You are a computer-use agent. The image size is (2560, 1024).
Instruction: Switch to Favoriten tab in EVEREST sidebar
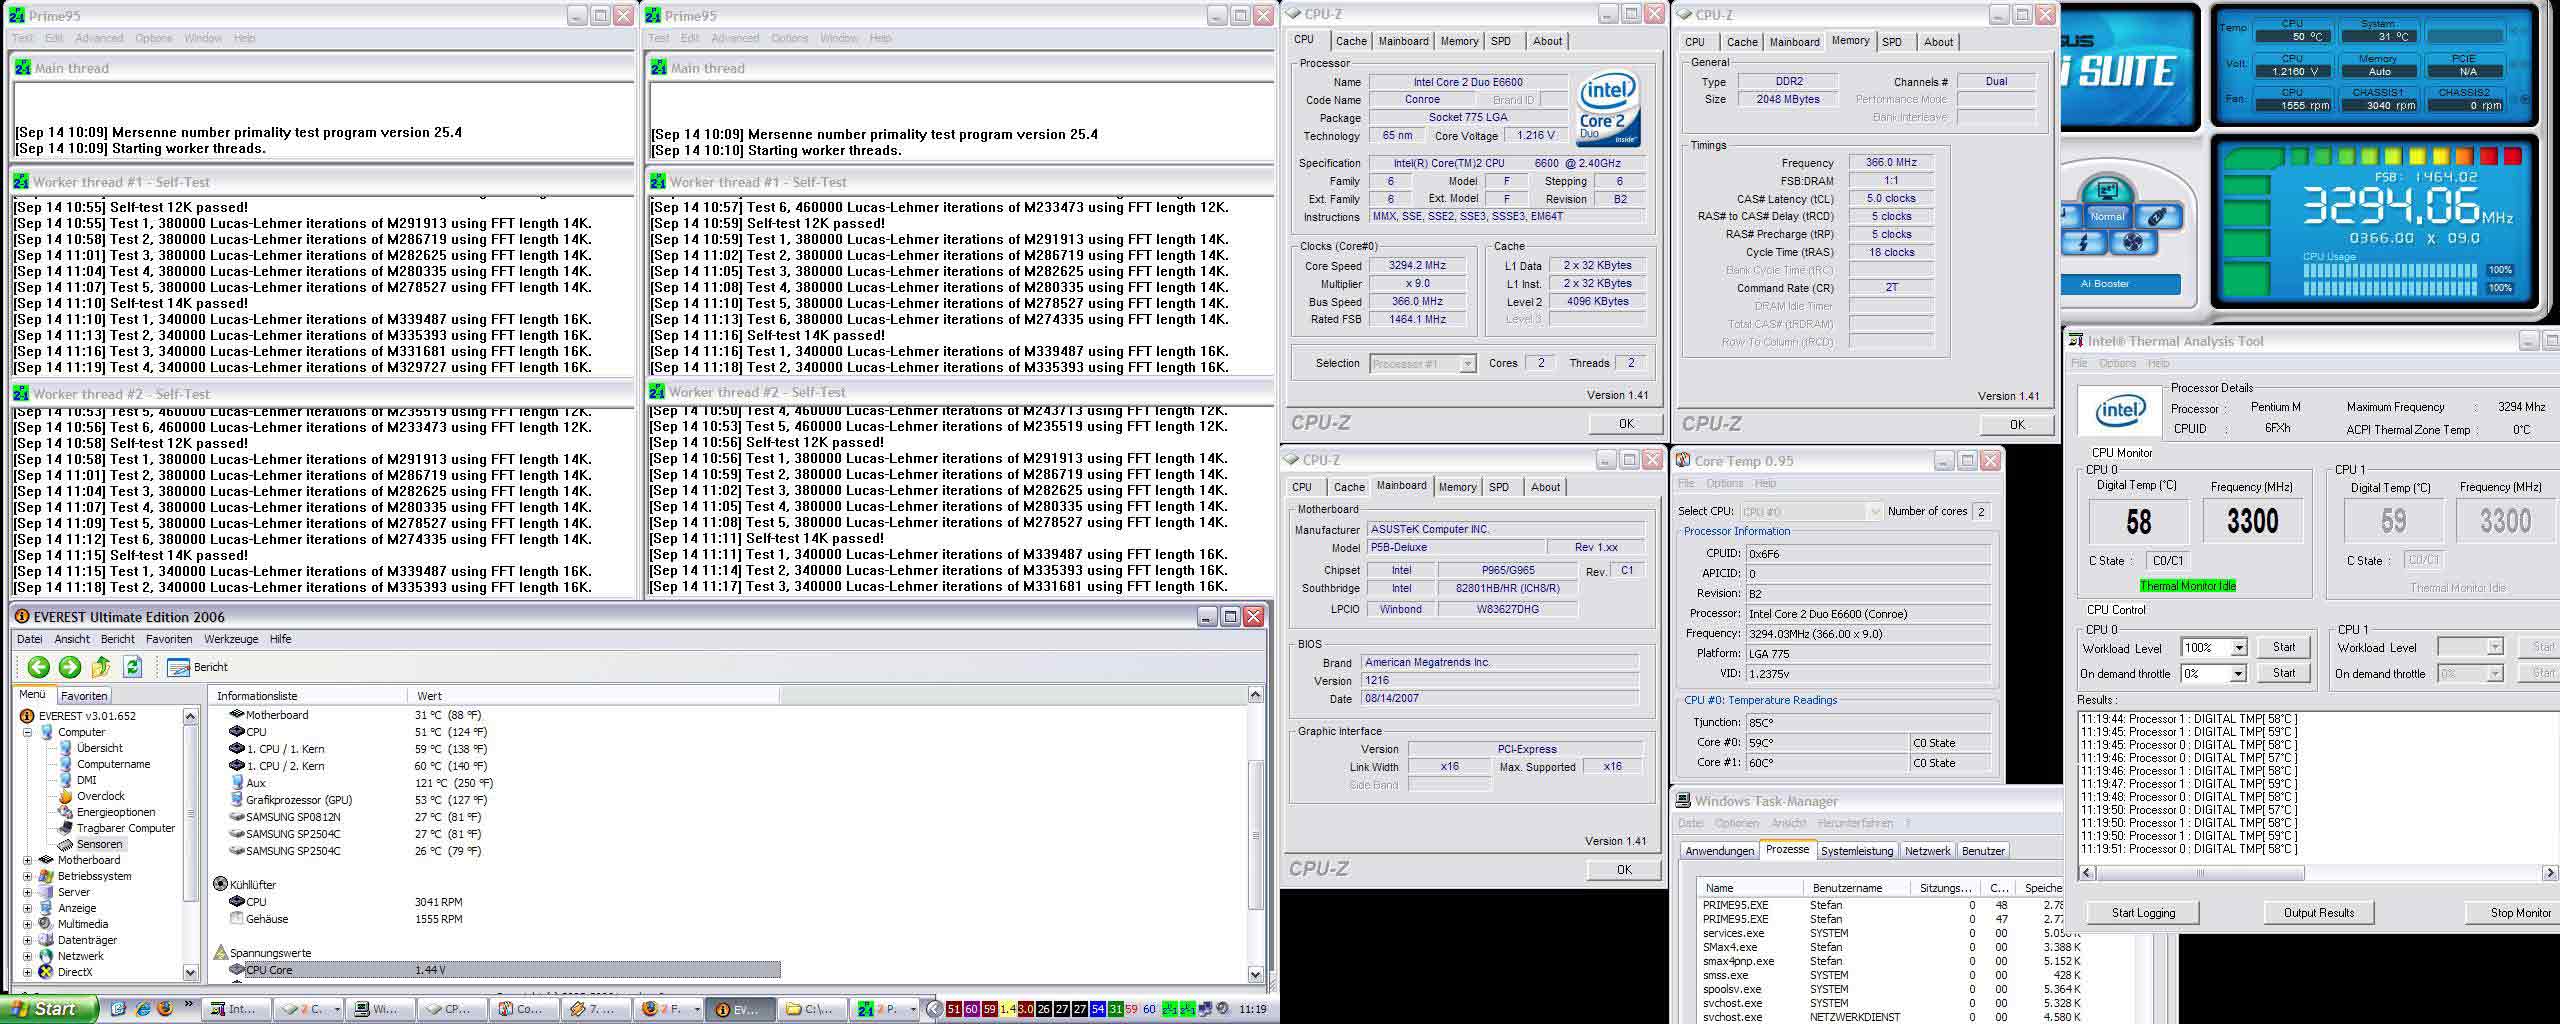click(x=84, y=696)
